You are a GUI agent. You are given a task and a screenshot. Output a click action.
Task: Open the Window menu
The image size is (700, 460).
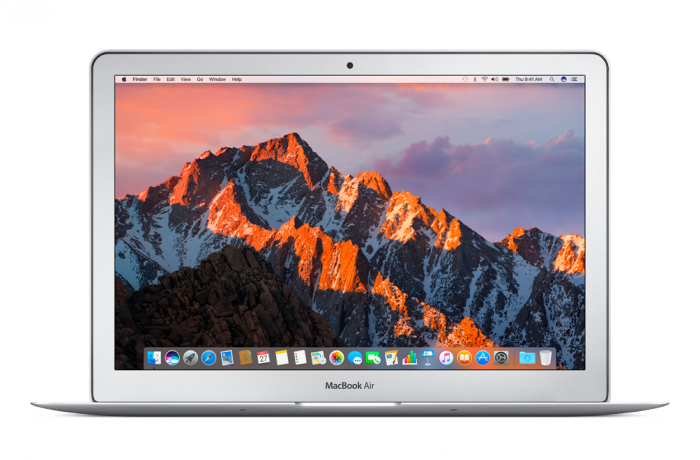pyautogui.click(x=217, y=79)
